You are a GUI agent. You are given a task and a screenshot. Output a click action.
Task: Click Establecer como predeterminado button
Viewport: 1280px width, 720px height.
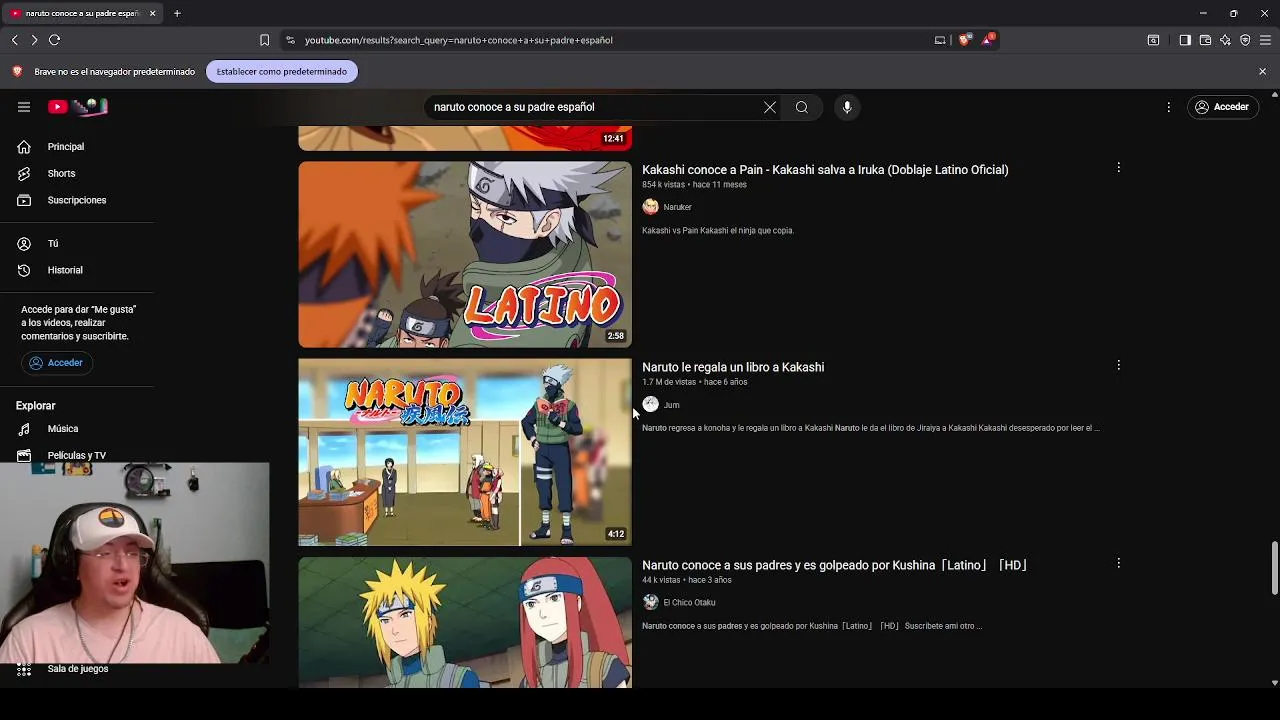[282, 72]
